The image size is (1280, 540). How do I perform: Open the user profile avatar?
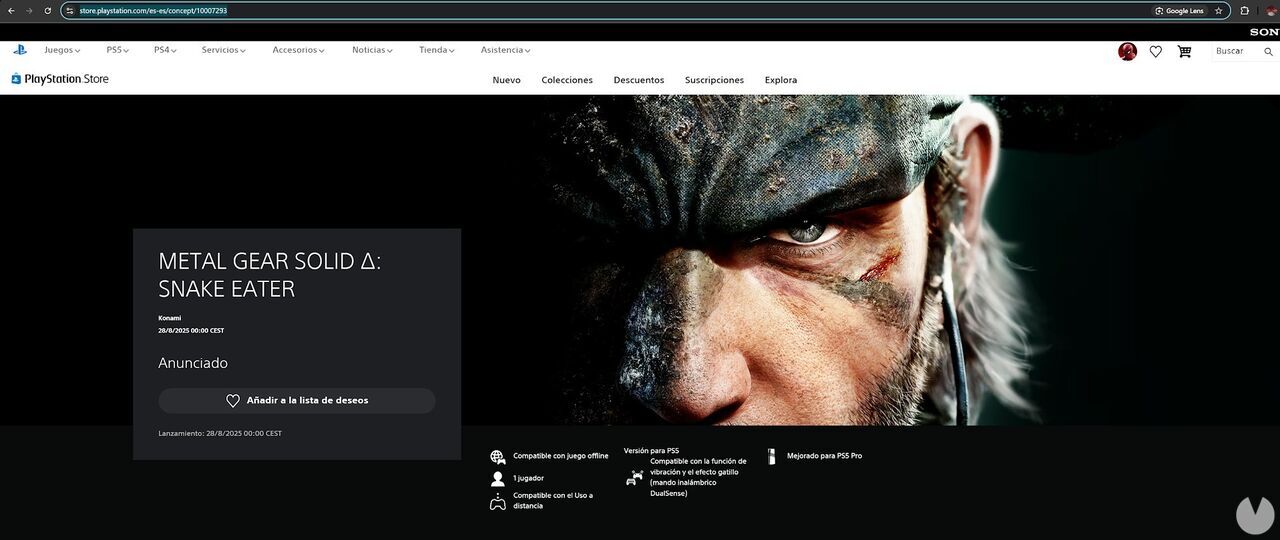coord(1127,51)
